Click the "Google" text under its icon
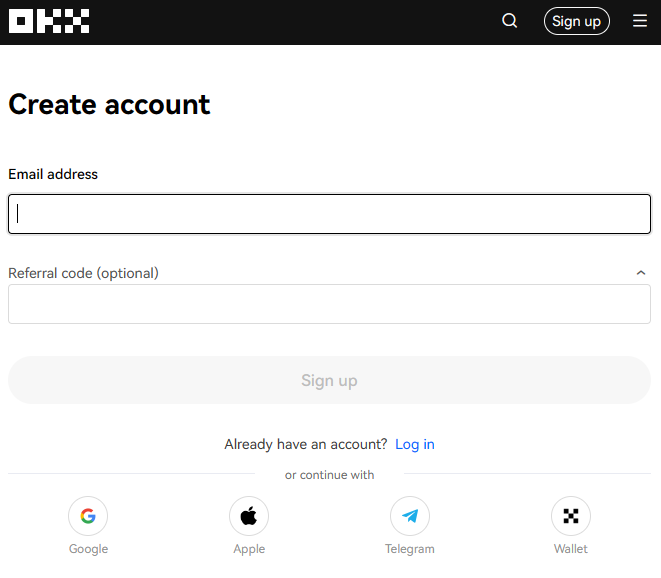661x578 pixels. [x=88, y=549]
